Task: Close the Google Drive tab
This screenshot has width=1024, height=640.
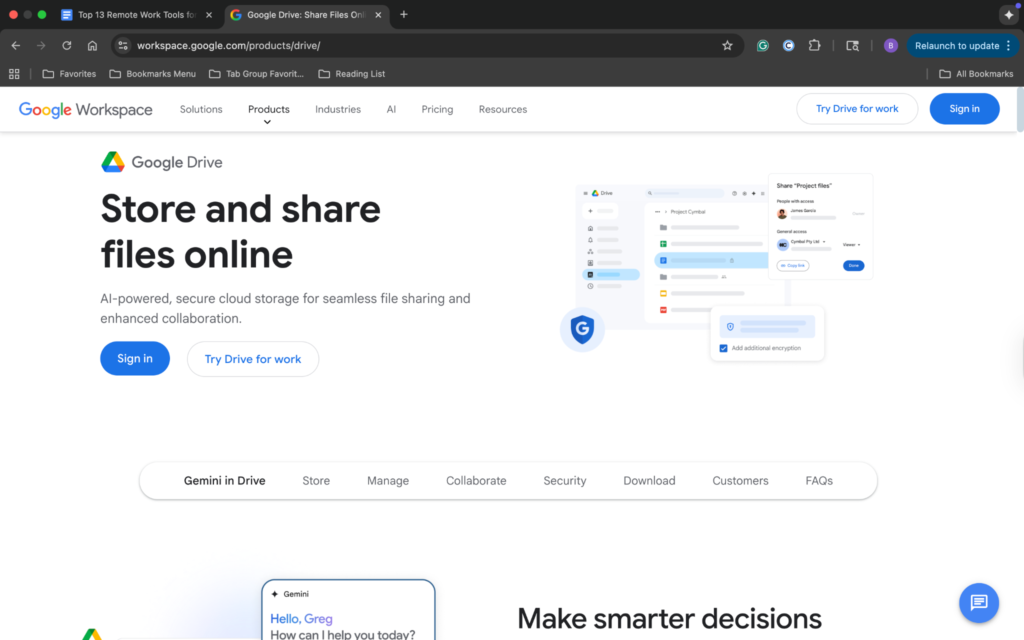Action: (x=378, y=14)
